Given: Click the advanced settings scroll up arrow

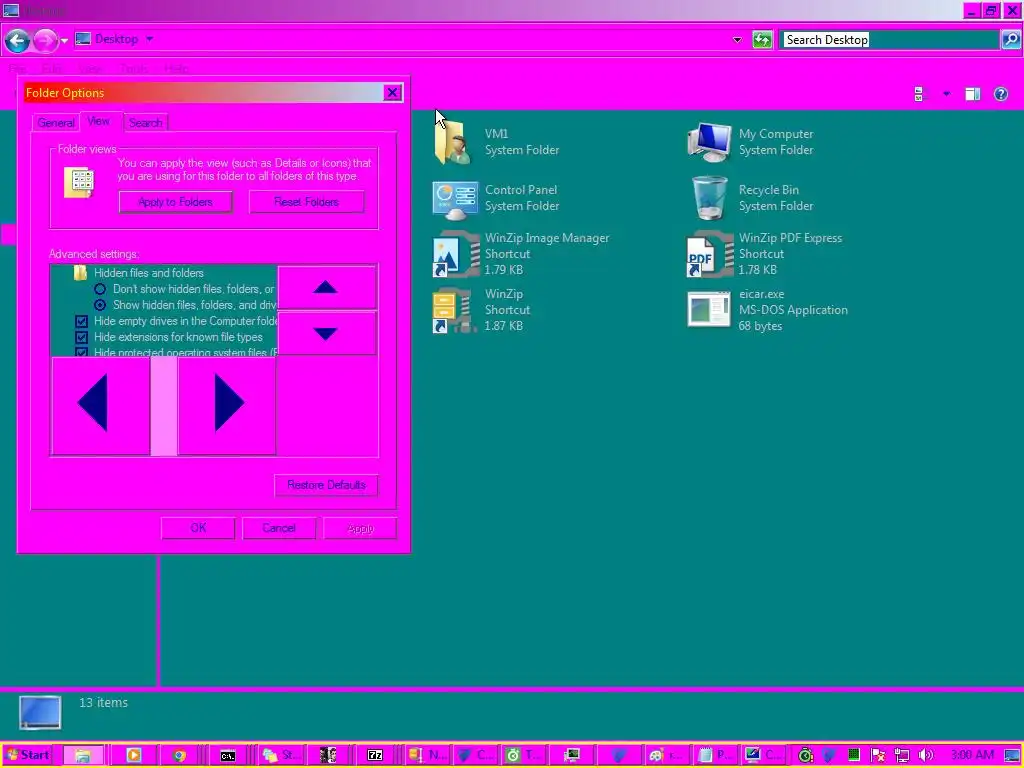Looking at the screenshot, I should tap(327, 287).
